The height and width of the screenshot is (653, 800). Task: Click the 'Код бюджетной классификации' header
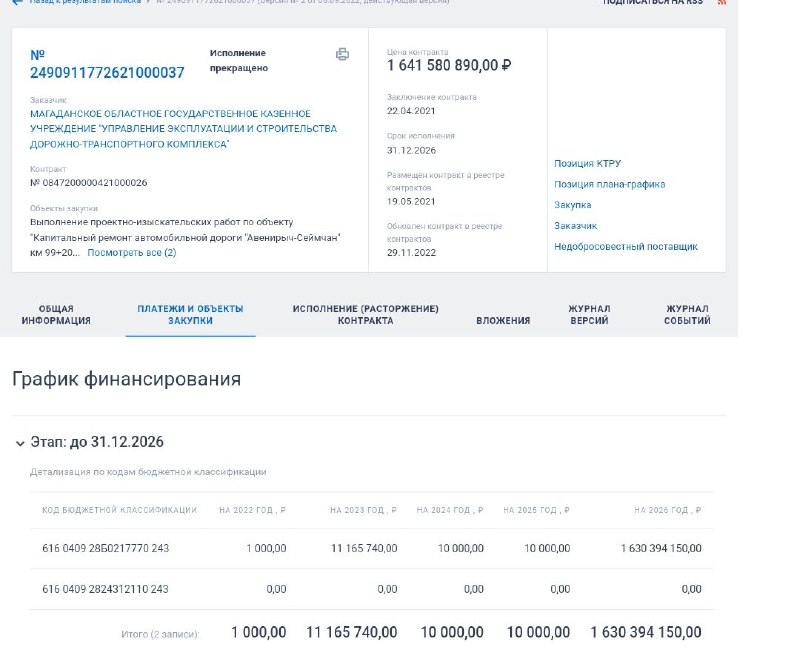point(119,510)
